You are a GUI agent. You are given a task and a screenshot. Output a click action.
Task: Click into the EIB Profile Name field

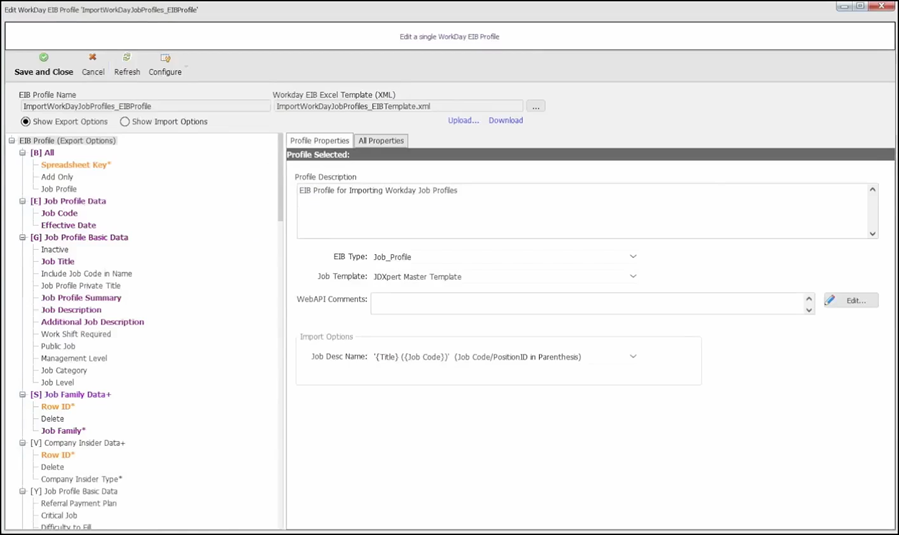click(144, 106)
